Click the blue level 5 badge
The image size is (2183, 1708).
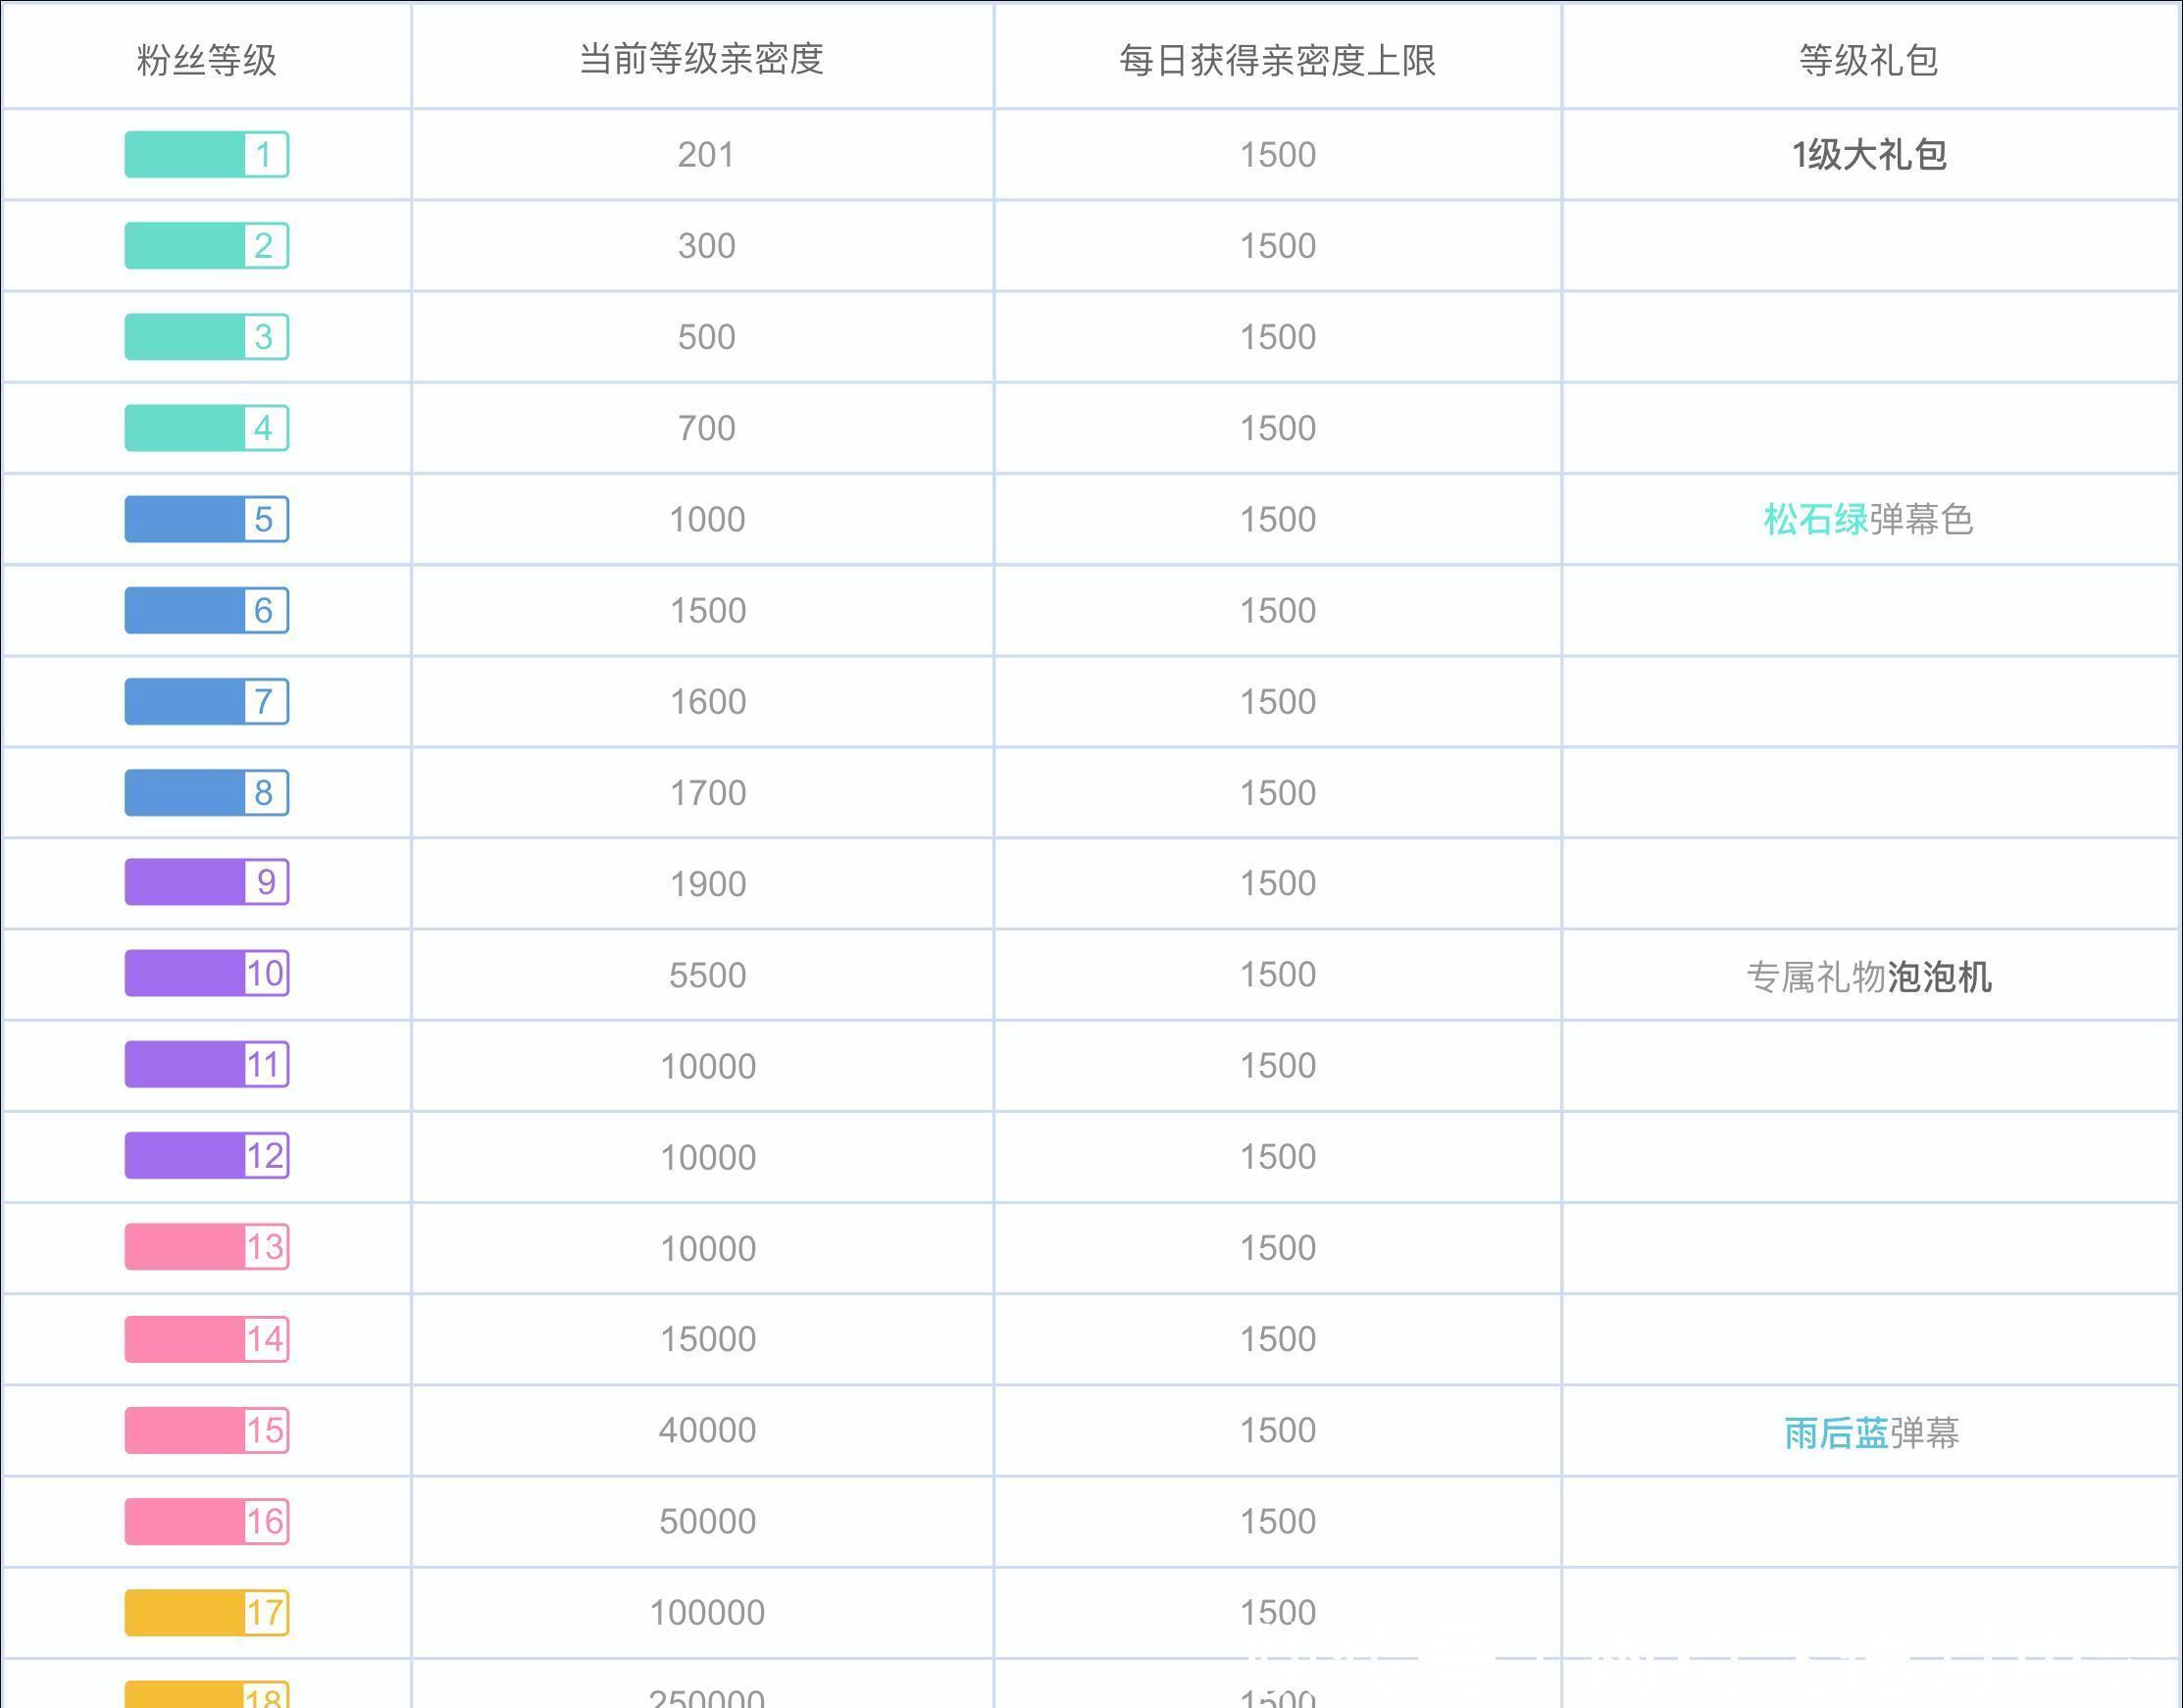coord(207,519)
